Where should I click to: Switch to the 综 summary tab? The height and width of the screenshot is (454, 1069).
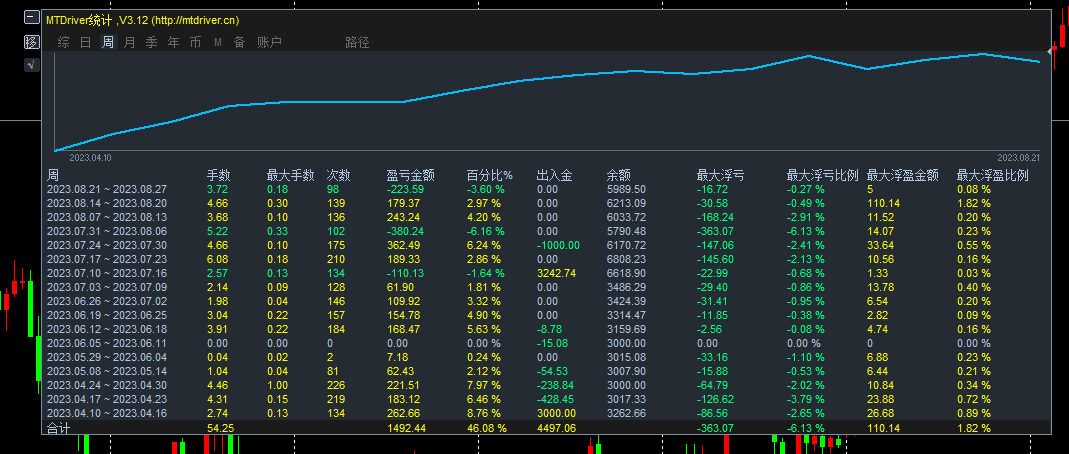(63, 42)
